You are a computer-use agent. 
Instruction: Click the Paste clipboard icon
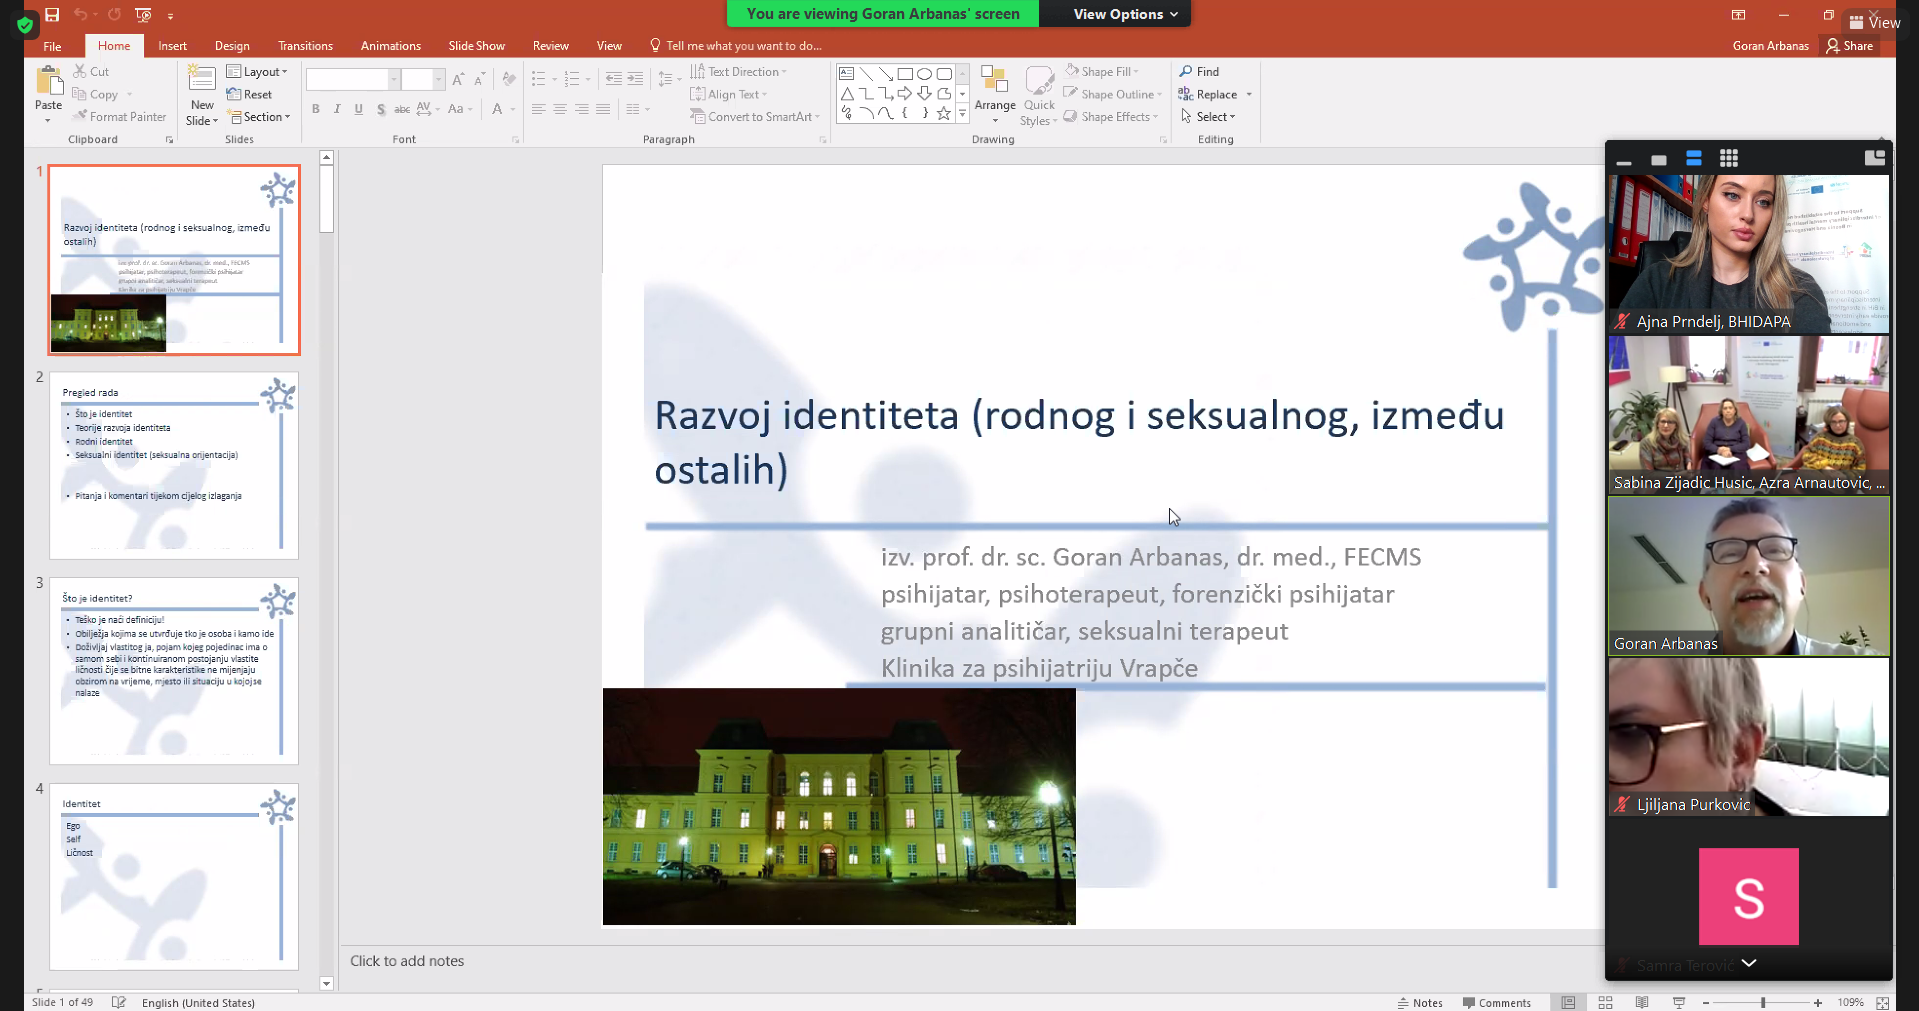[x=48, y=82]
